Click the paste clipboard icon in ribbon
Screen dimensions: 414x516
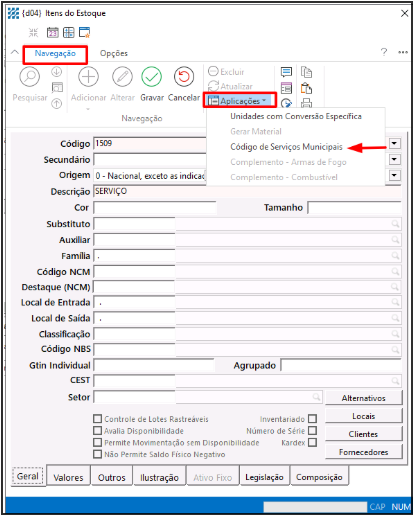[x=306, y=88]
